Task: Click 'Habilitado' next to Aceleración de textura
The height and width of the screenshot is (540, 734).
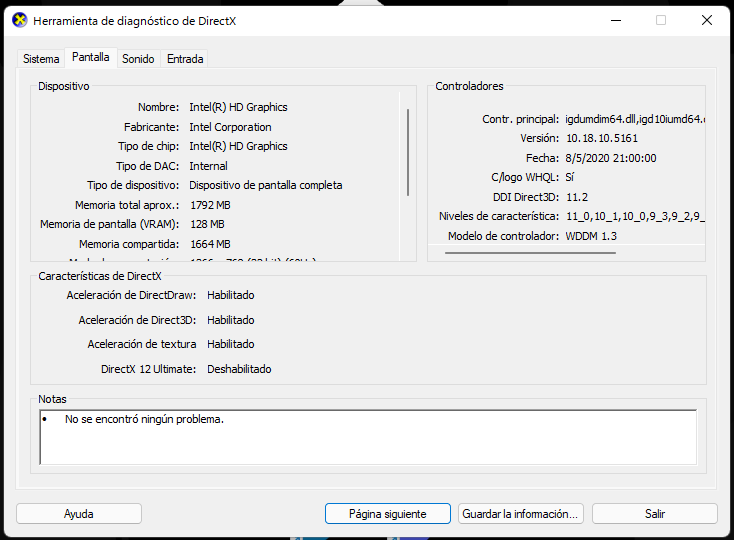Action: [231, 344]
